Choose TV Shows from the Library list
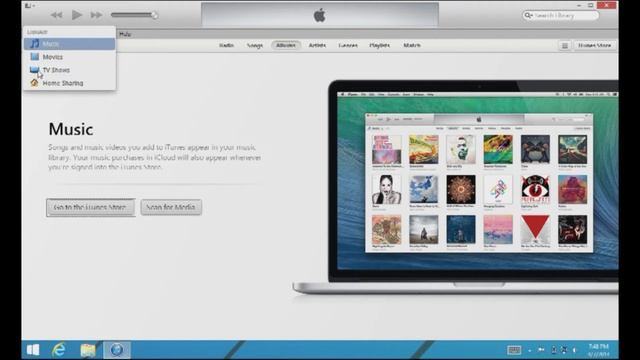Screen dimensions: 640x360 [69, 70]
